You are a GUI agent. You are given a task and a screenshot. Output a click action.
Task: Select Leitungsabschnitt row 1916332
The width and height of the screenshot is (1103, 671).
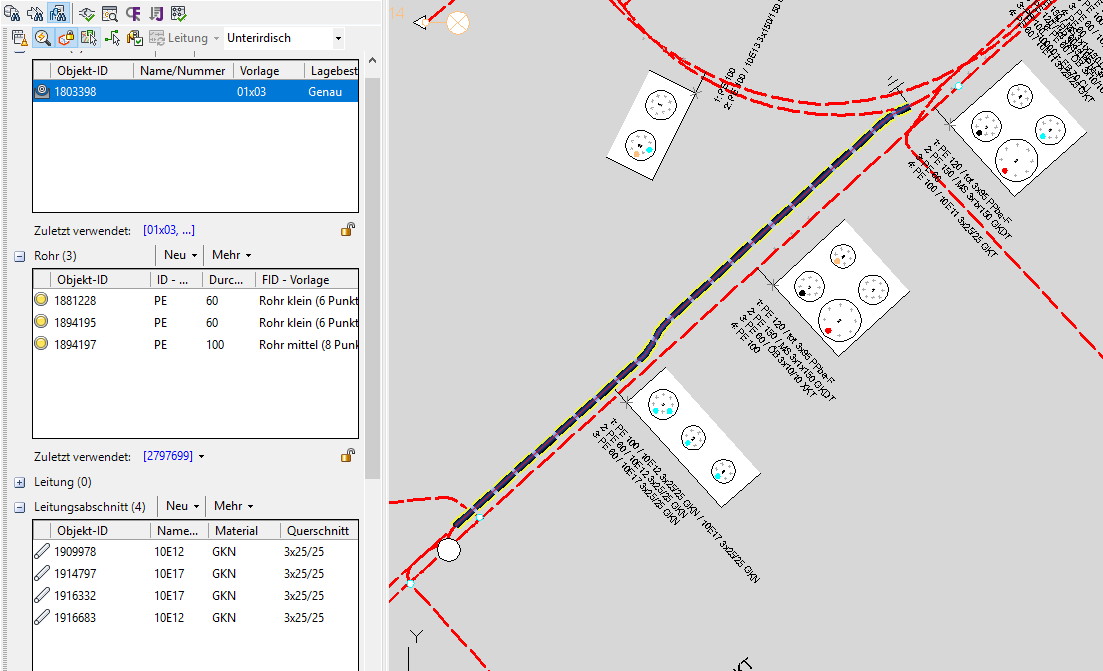[196, 595]
